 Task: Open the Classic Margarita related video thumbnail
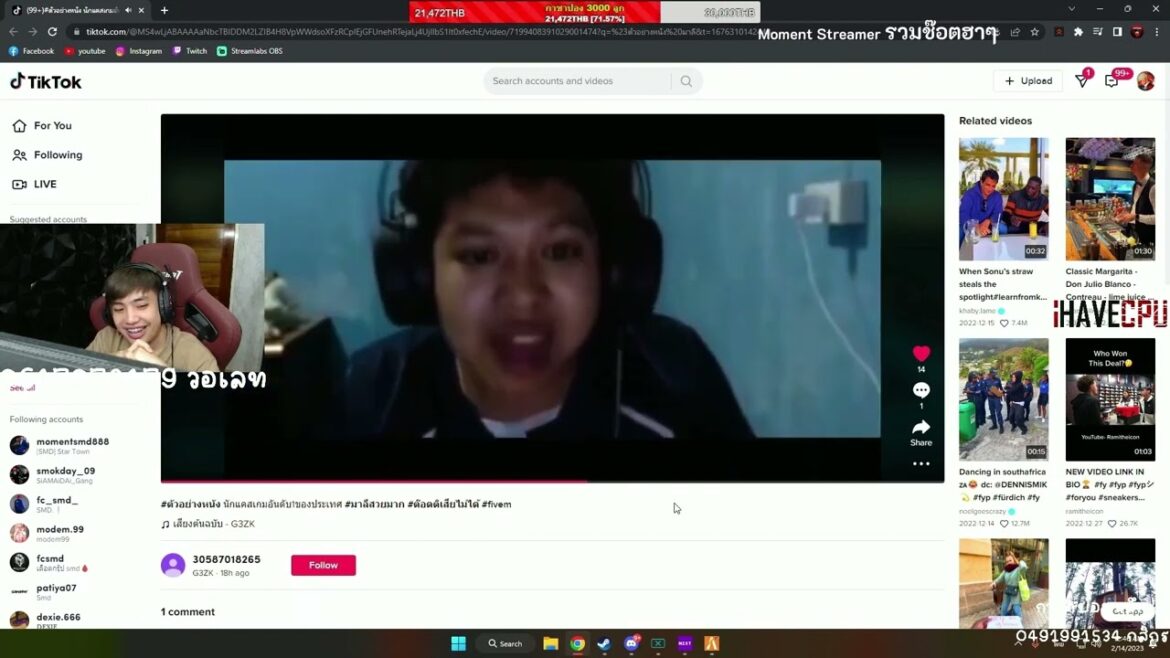[x=1110, y=199]
